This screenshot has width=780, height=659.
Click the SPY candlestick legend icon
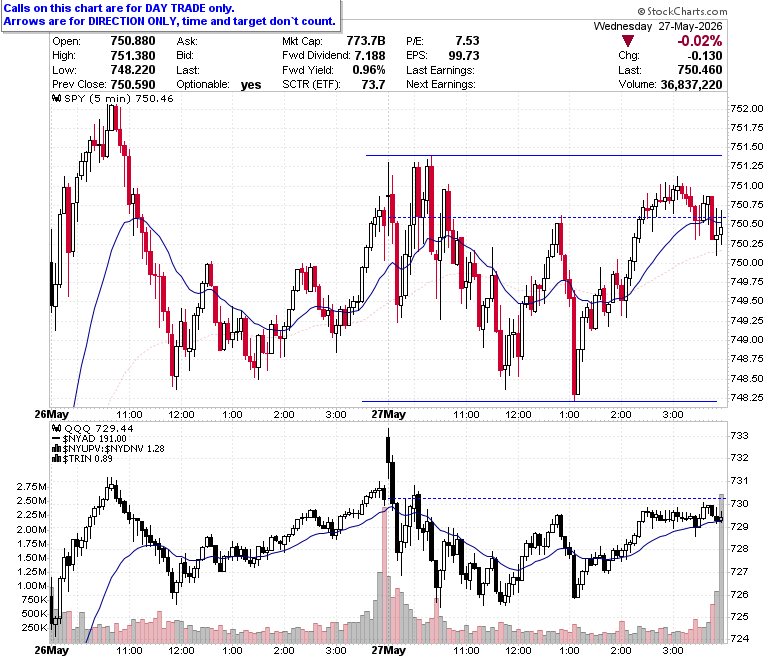pos(57,98)
